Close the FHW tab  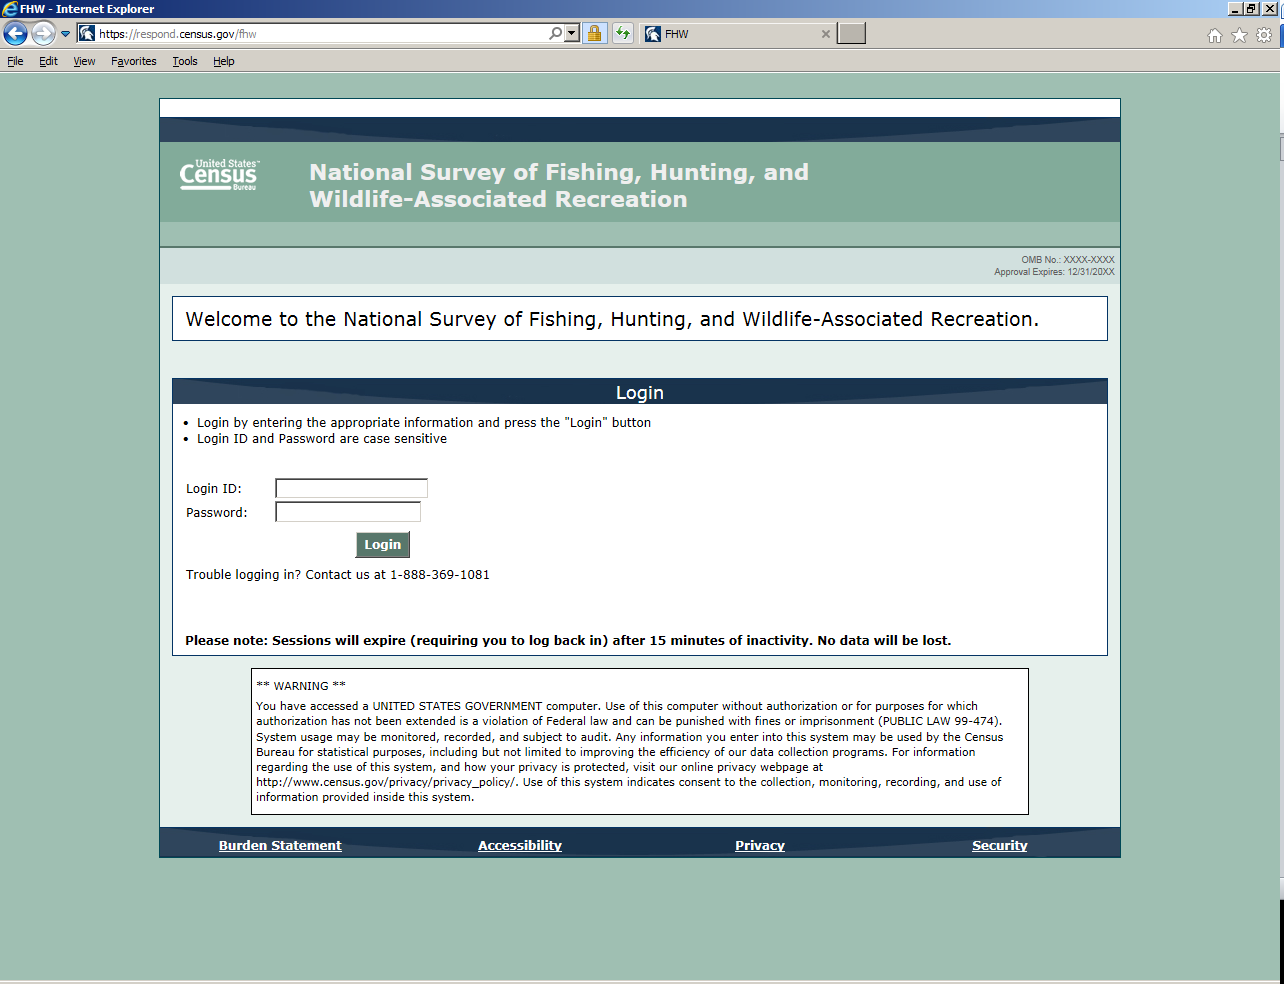pos(825,34)
